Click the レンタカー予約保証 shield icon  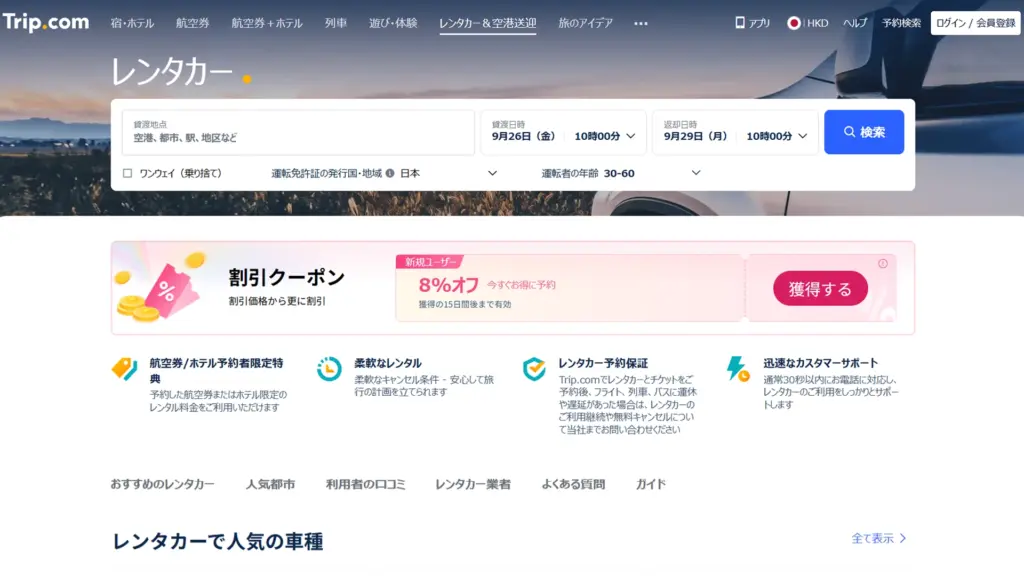coord(535,369)
